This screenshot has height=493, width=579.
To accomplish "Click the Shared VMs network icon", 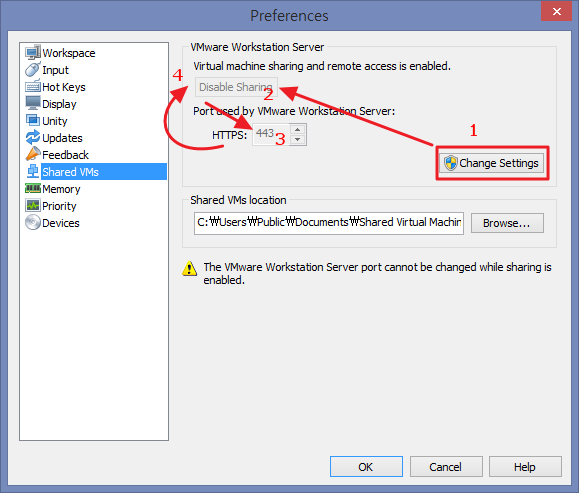I will [x=33, y=171].
